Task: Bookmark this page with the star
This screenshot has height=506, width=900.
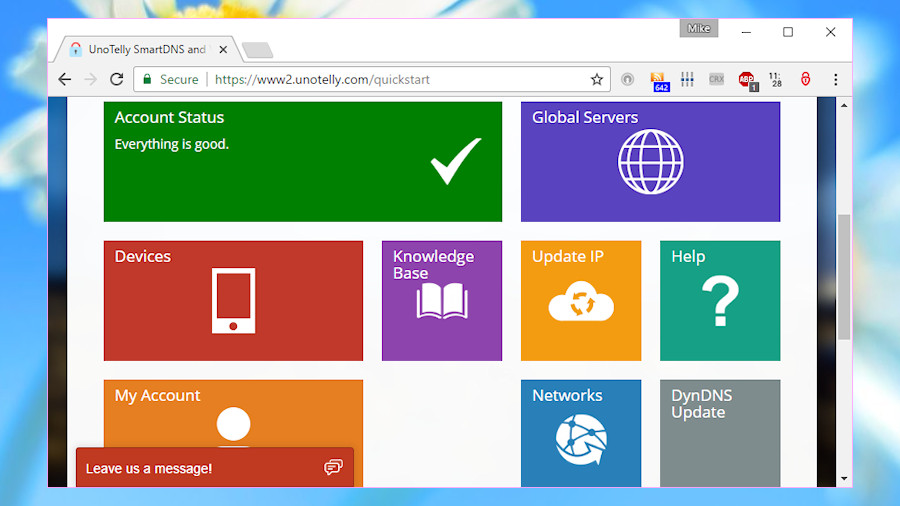Action: [x=597, y=80]
